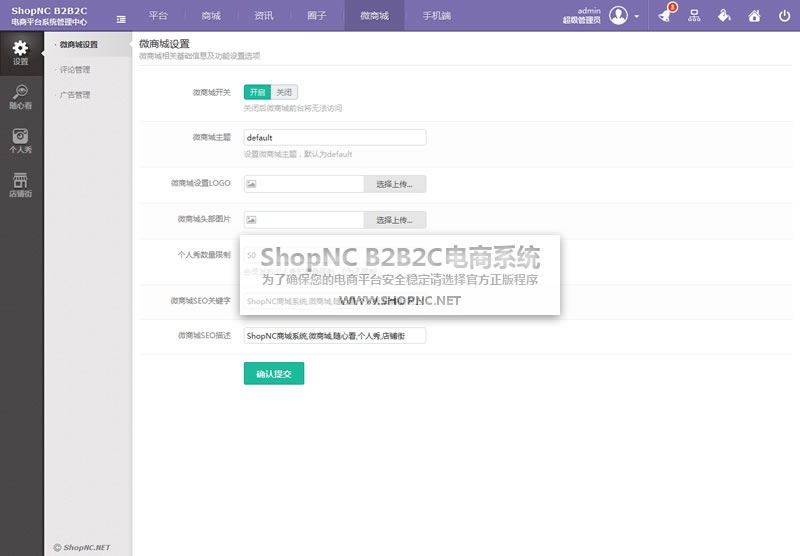Go to home via house icon

[x=754, y=16]
